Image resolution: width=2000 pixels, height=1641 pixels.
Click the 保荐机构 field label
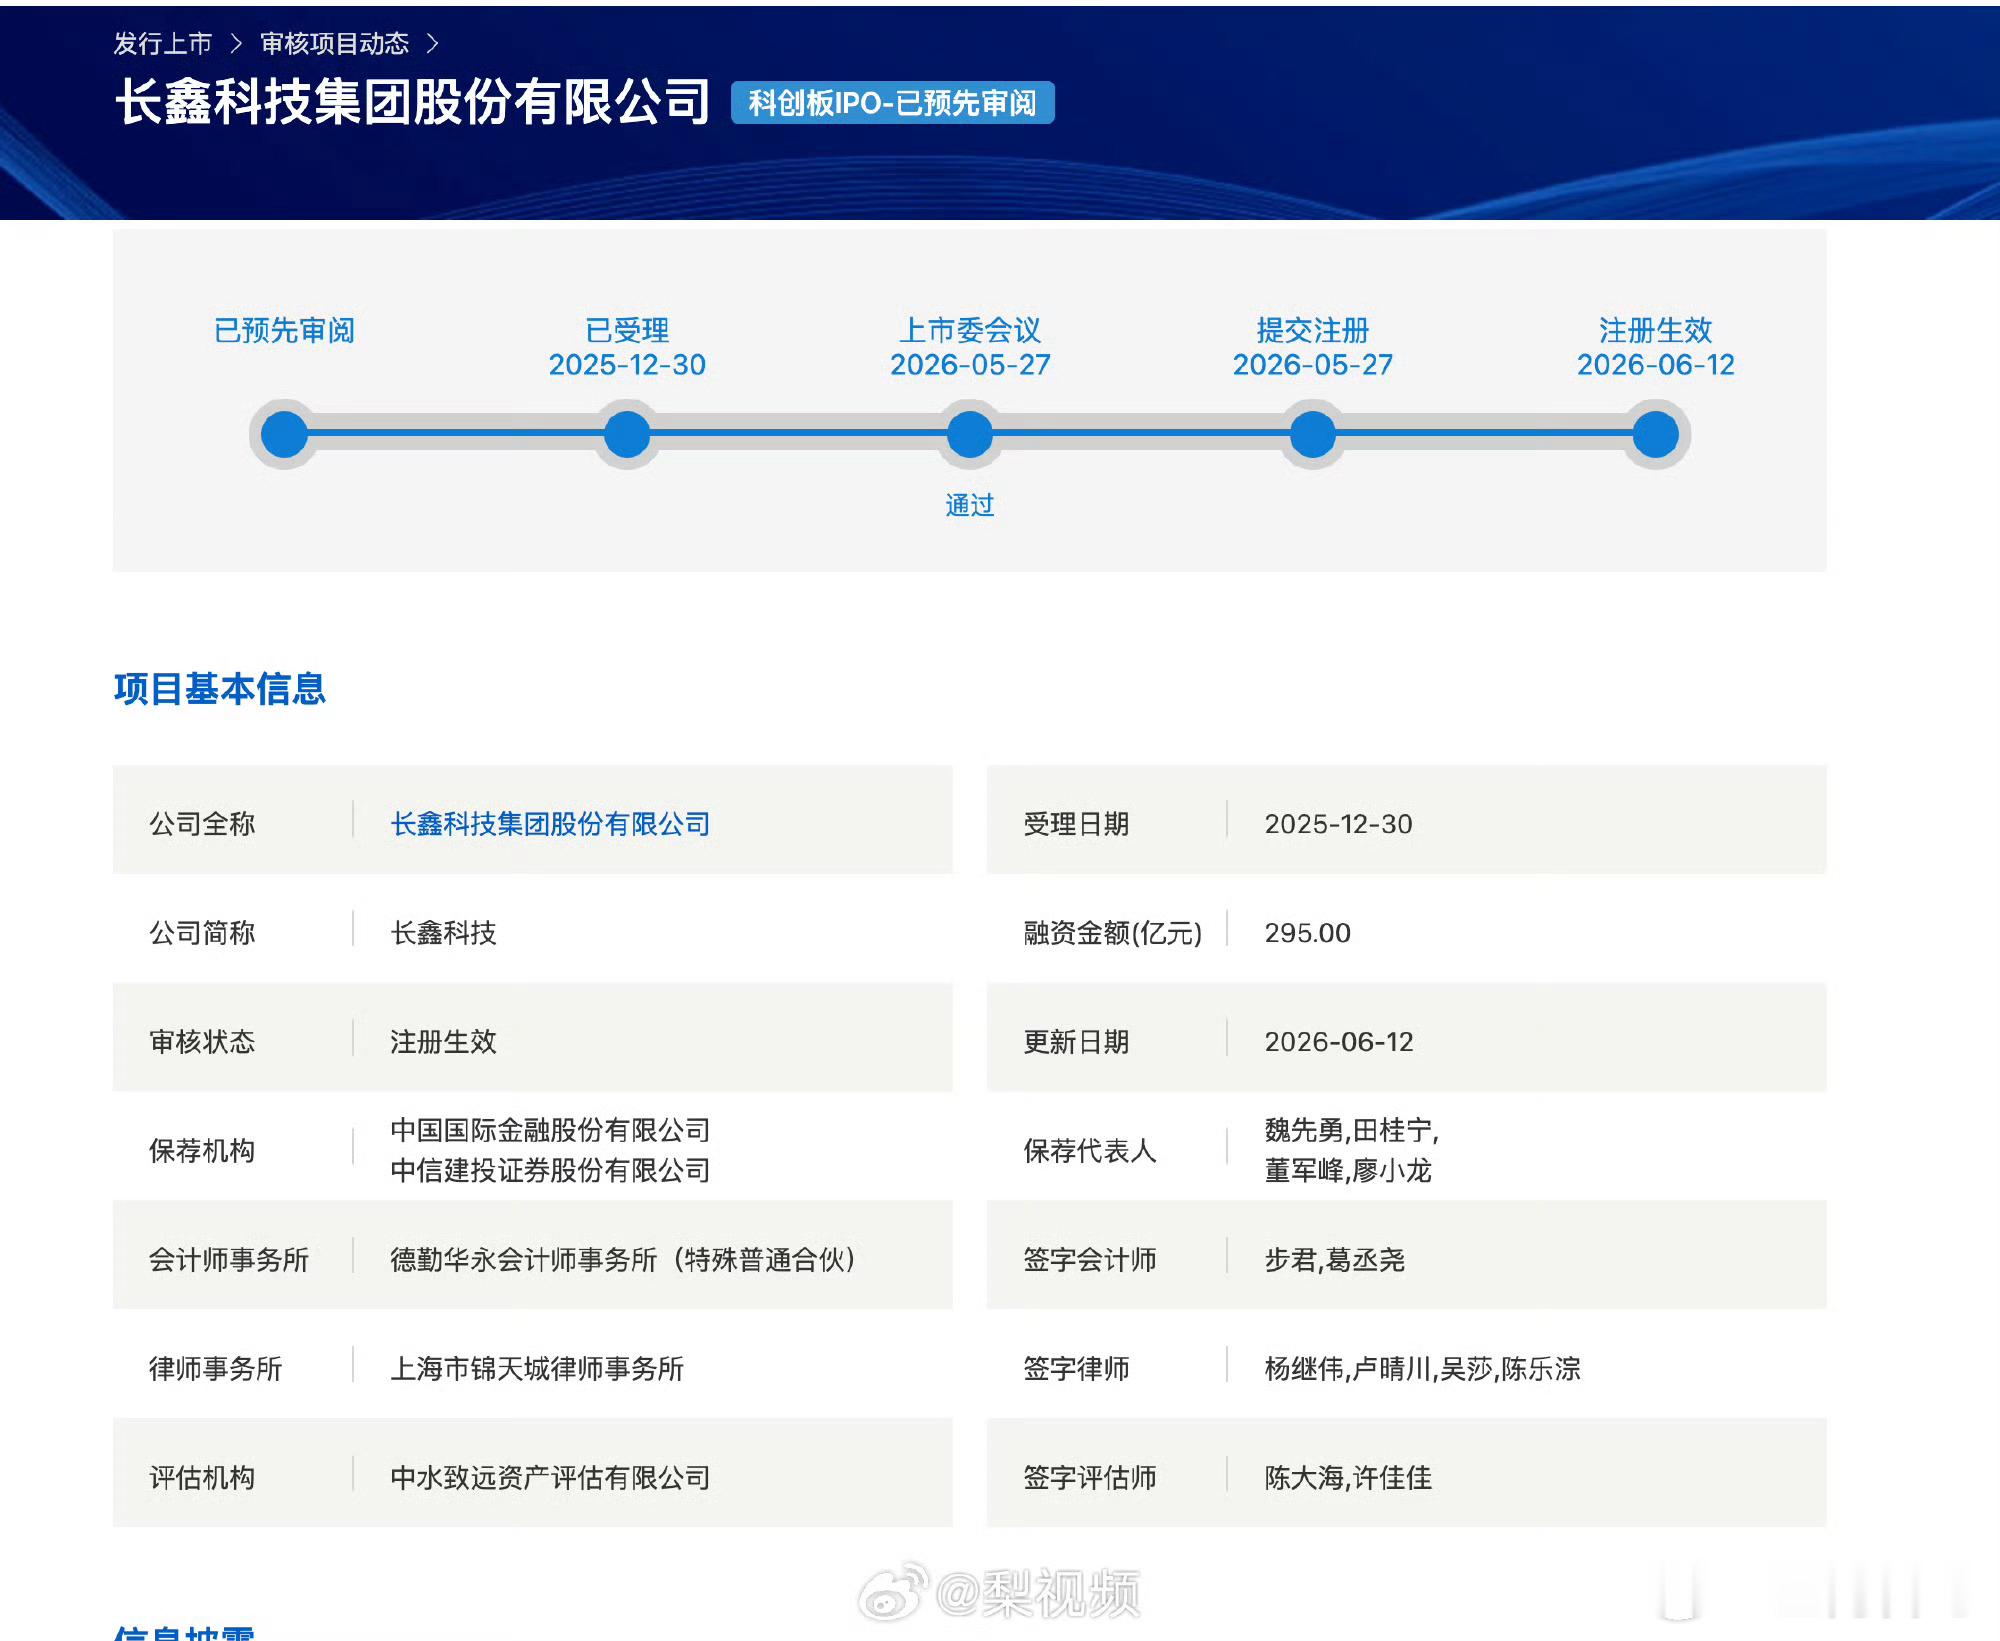[x=202, y=1151]
